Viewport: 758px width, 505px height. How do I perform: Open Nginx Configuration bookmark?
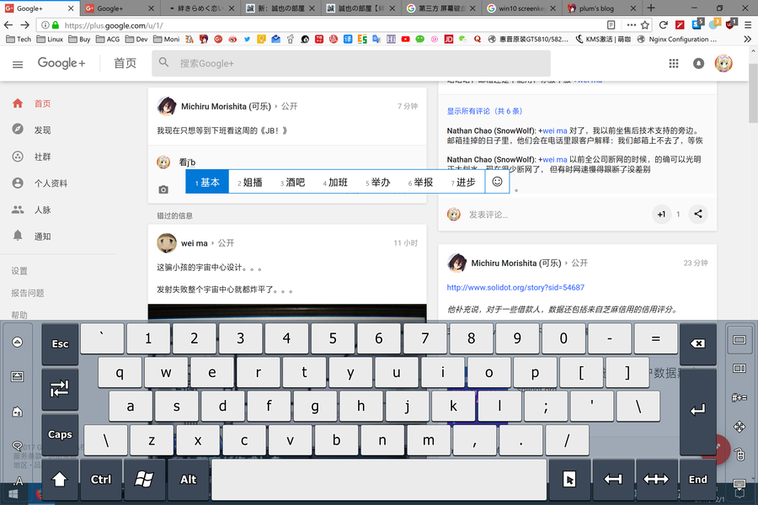pyautogui.click(x=677, y=39)
